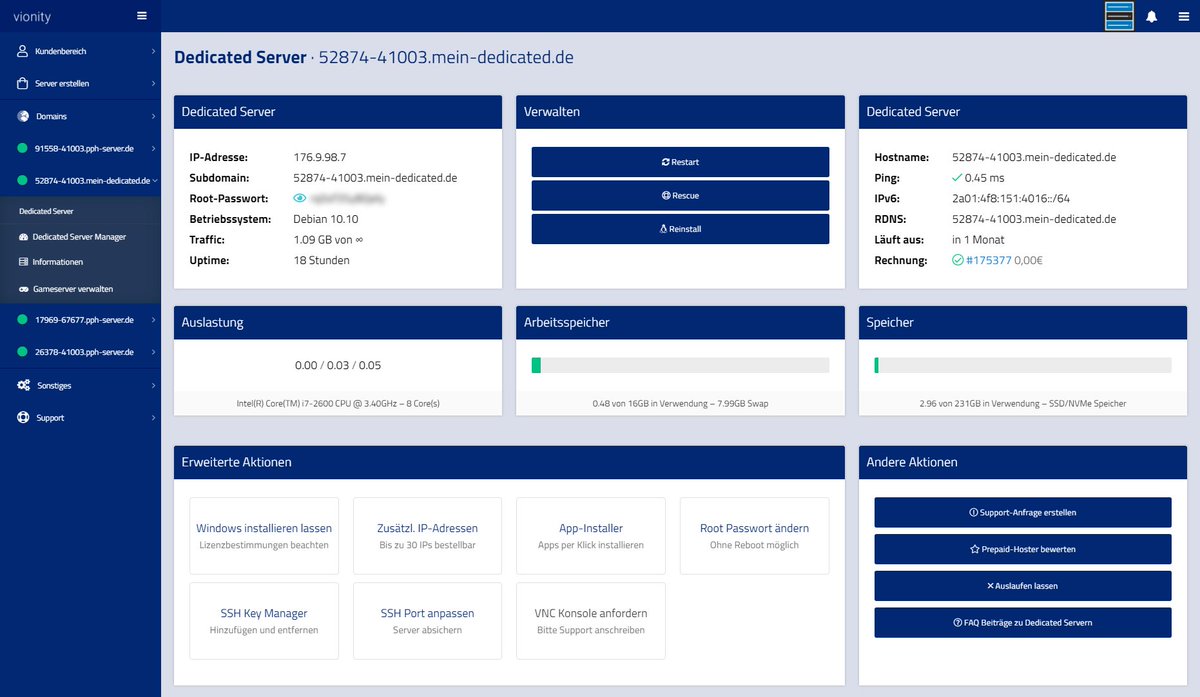Viewport: 1200px width, 697px height.
Task: Click the Dedicated Server Manager dashboard icon
Action: point(23,237)
